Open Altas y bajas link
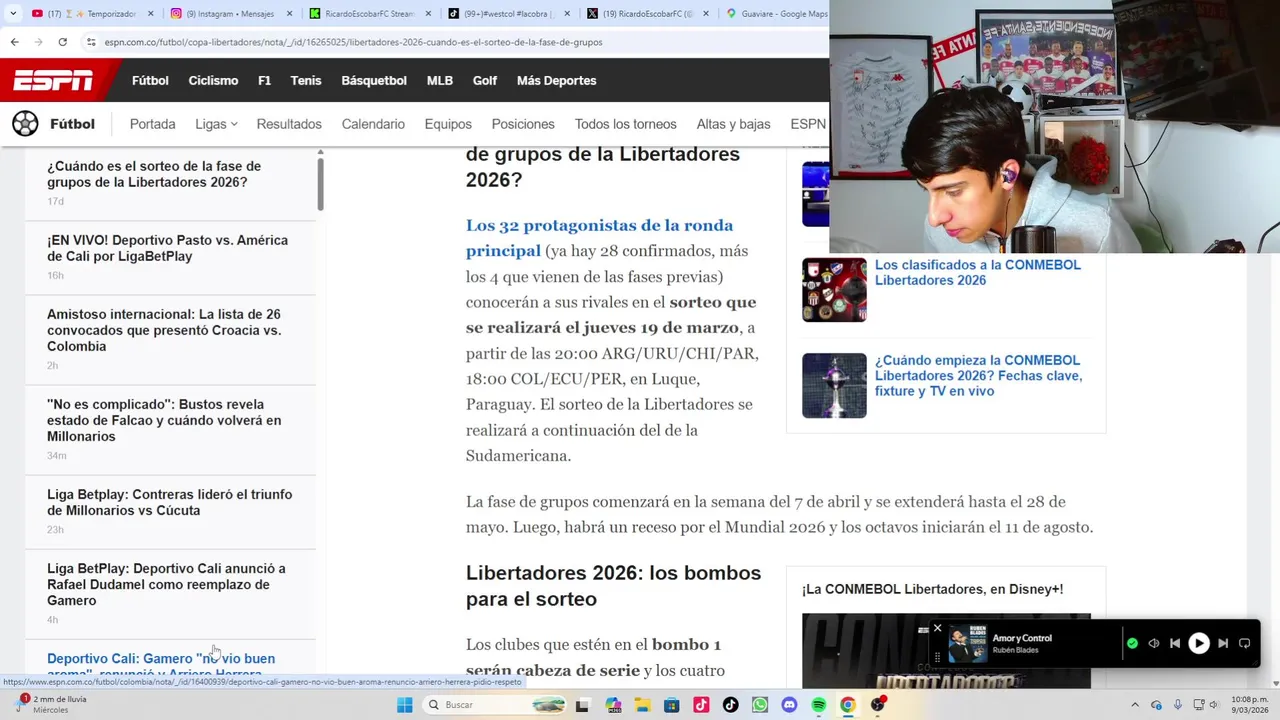Image resolution: width=1280 pixels, height=720 pixels. click(x=733, y=124)
